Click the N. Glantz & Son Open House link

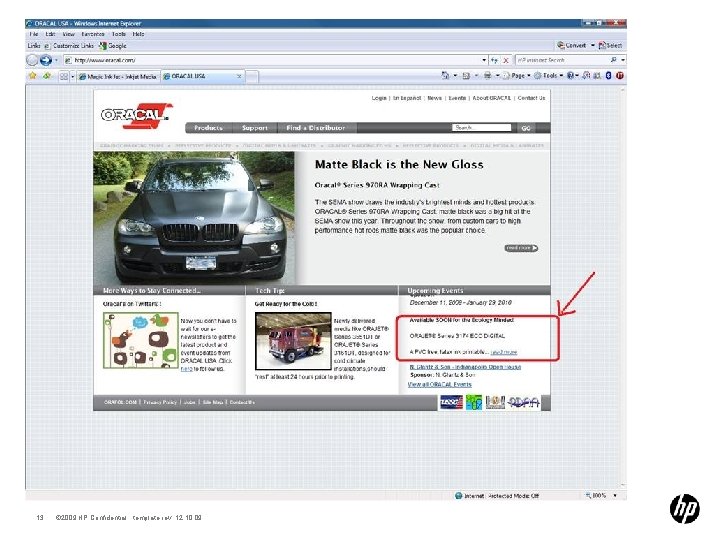[x=465, y=367]
